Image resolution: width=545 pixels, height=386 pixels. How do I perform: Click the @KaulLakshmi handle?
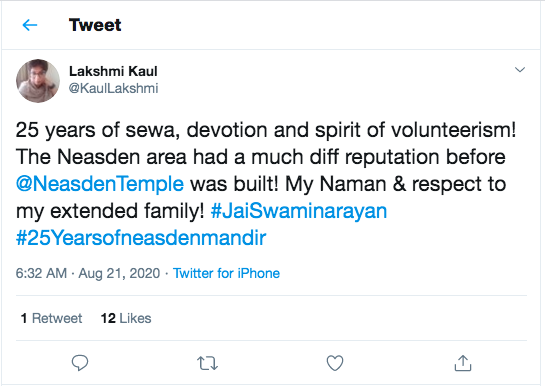pos(113,88)
